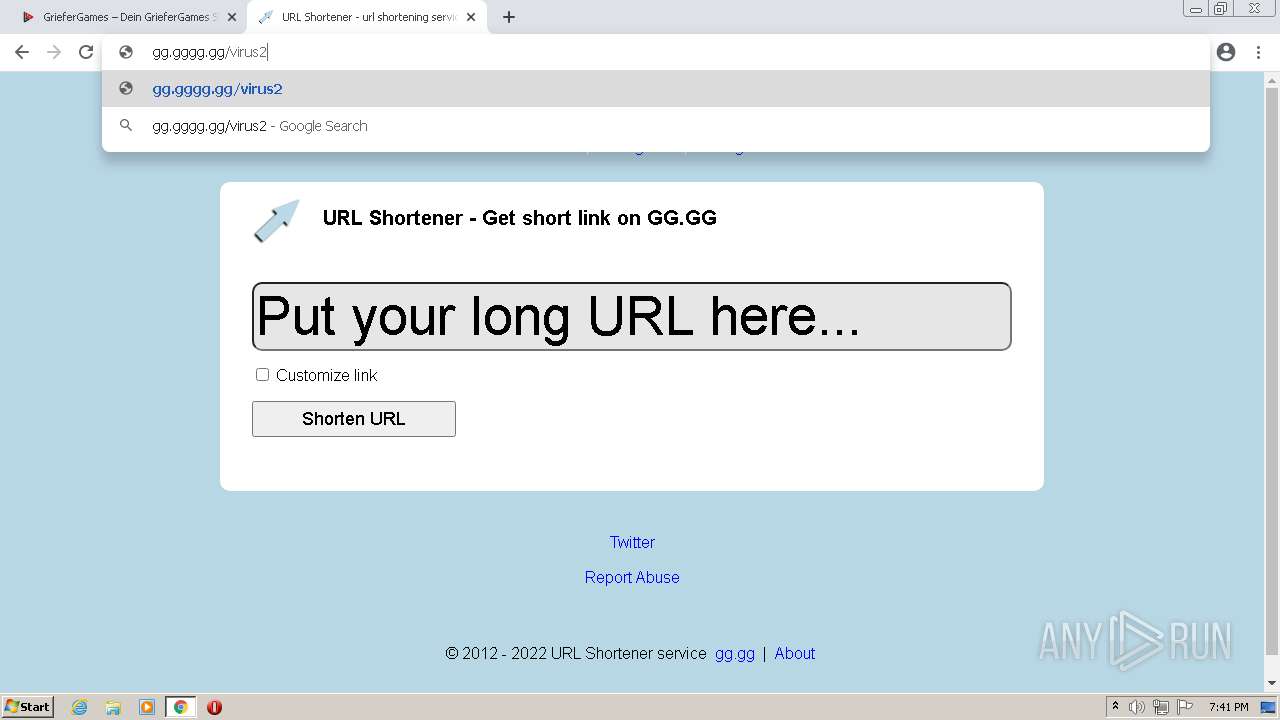Switch to the GrieferGames tab

pyautogui.click(x=125, y=17)
